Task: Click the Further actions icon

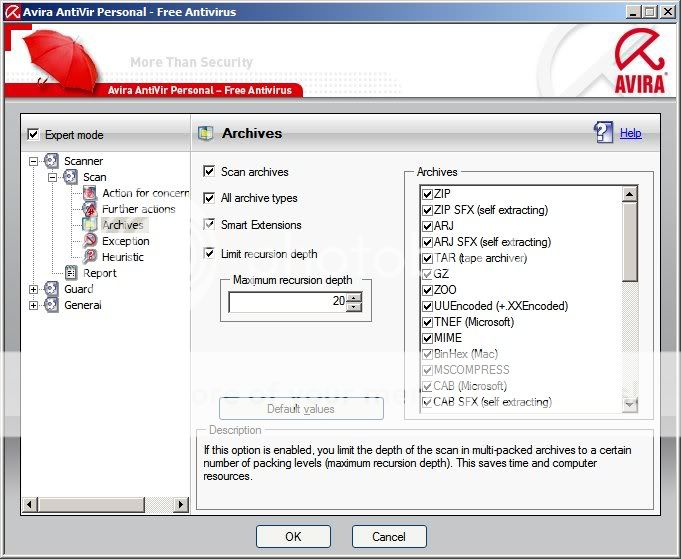Action: tap(90, 209)
